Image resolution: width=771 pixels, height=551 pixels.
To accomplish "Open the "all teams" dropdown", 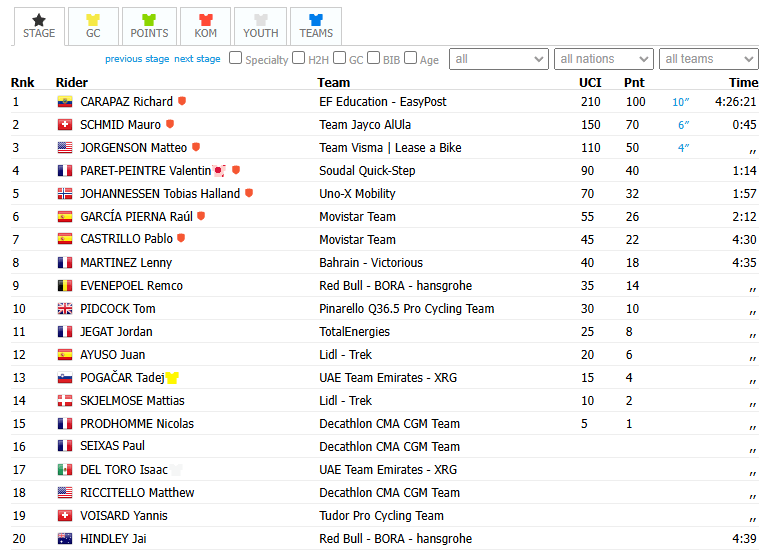I will pyautogui.click(x=709, y=59).
